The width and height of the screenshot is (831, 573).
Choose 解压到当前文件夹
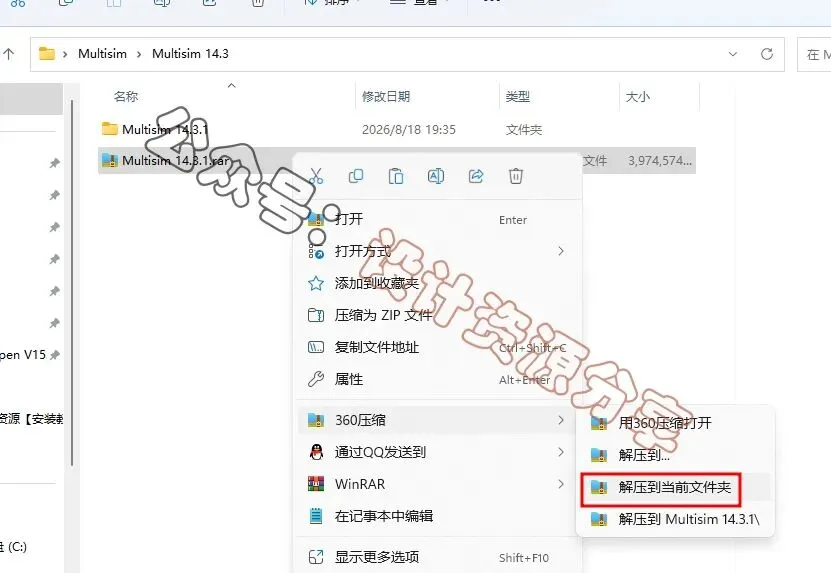pos(675,487)
